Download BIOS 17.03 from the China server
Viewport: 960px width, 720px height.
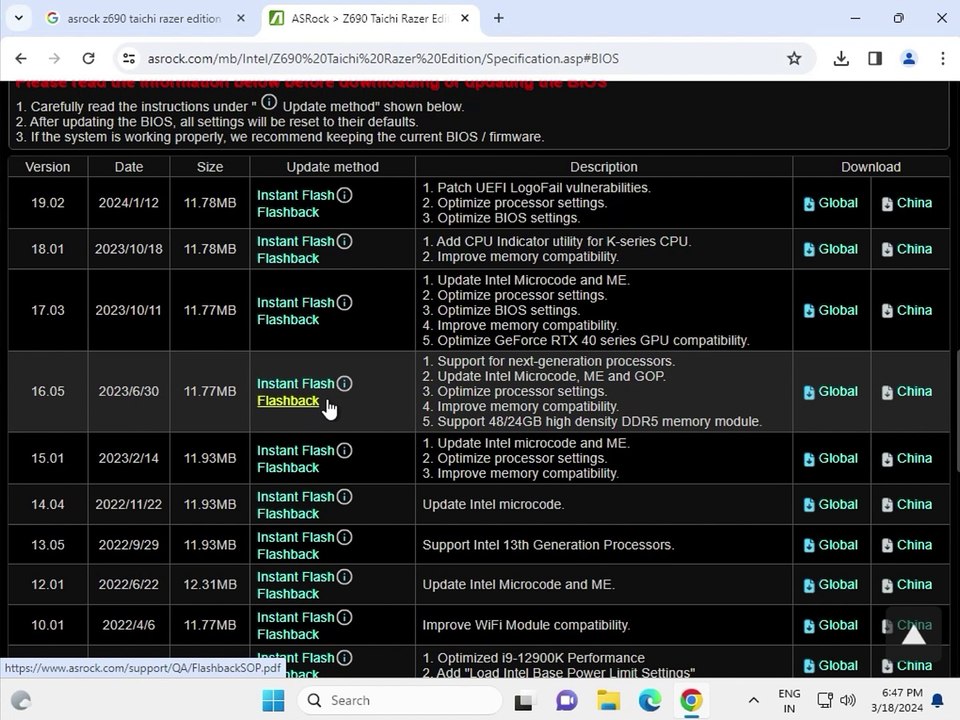tap(907, 310)
